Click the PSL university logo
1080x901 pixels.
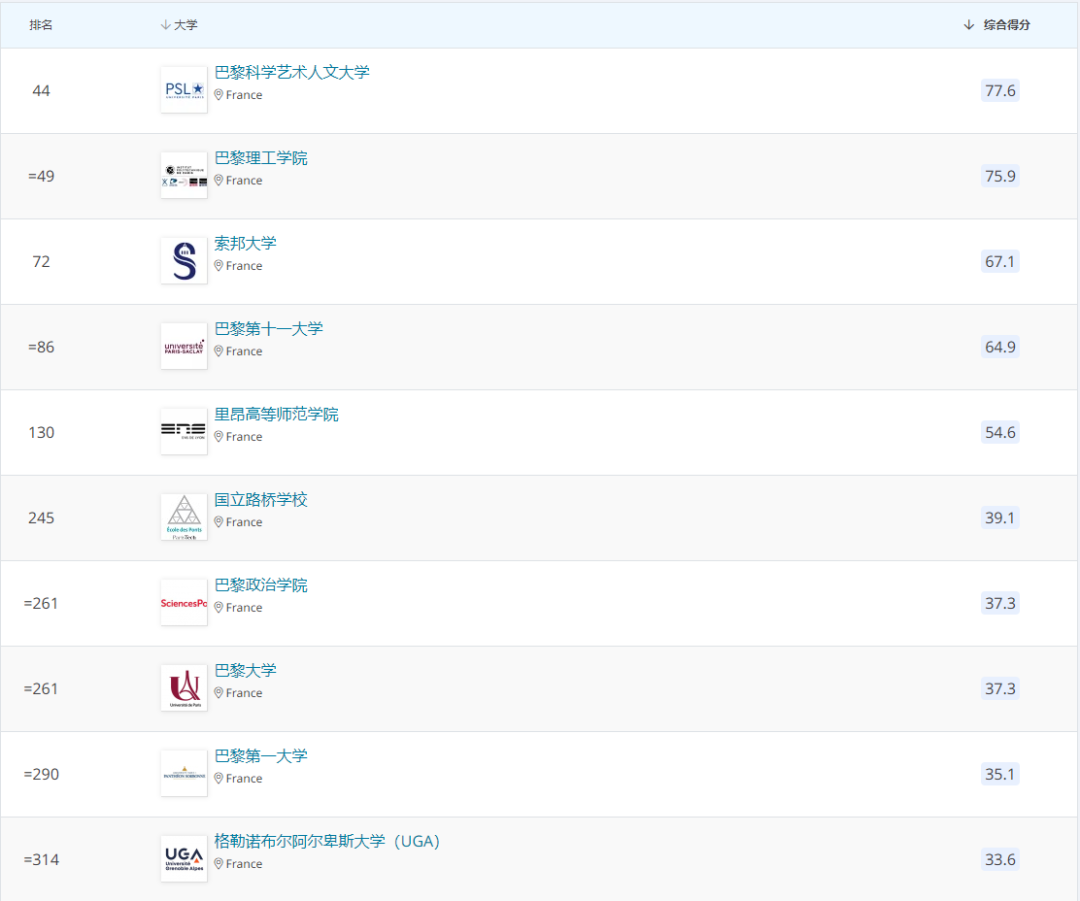[184, 90]
